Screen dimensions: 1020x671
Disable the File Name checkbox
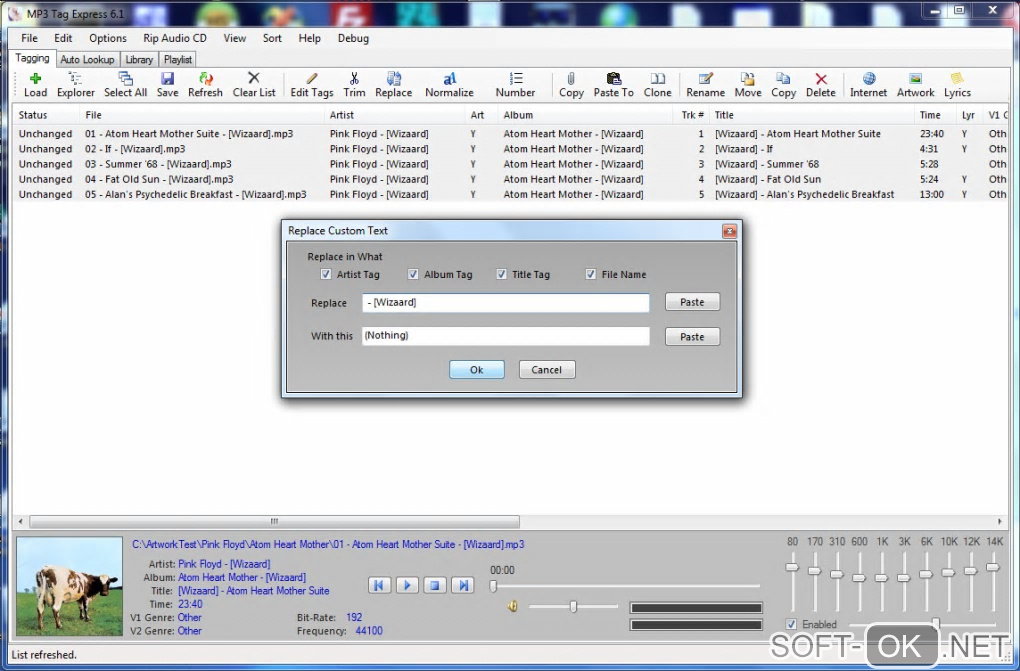(591, 274)
